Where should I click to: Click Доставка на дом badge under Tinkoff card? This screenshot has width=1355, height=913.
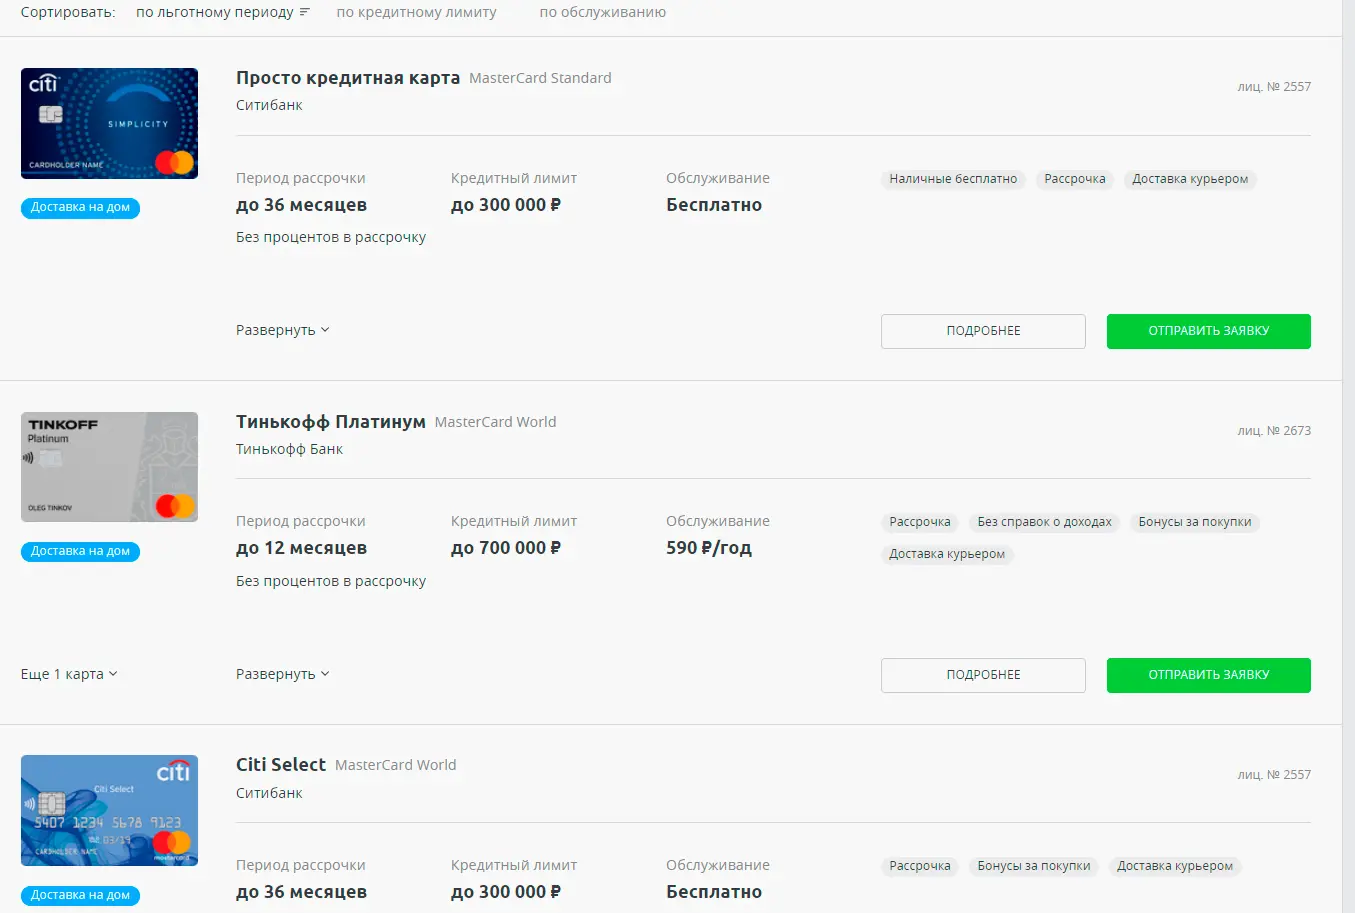pos(80,551)
